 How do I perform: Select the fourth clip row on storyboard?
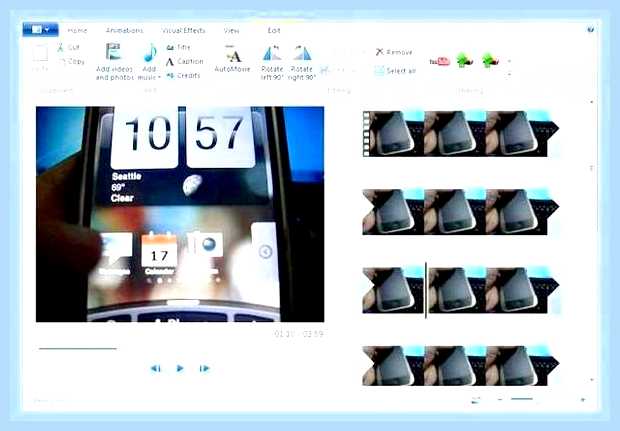point(461,366)
